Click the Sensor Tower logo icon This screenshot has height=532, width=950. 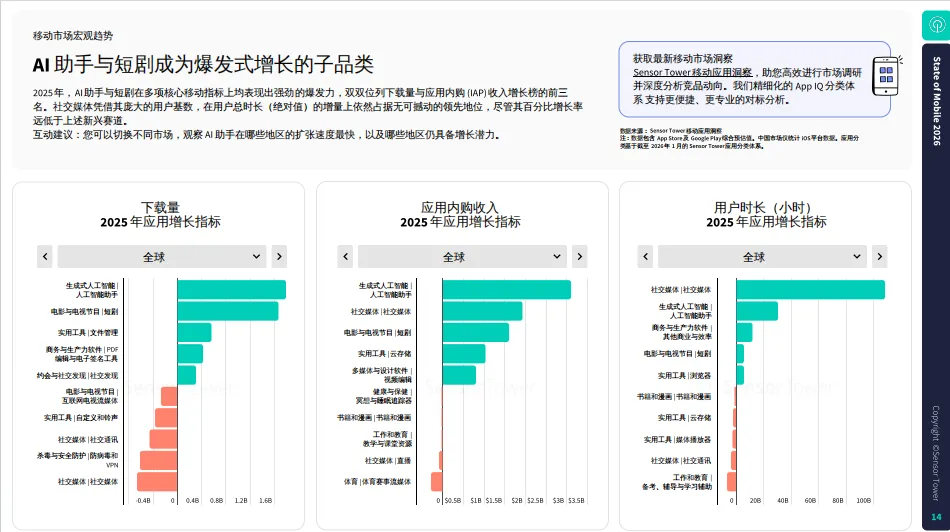937,25
